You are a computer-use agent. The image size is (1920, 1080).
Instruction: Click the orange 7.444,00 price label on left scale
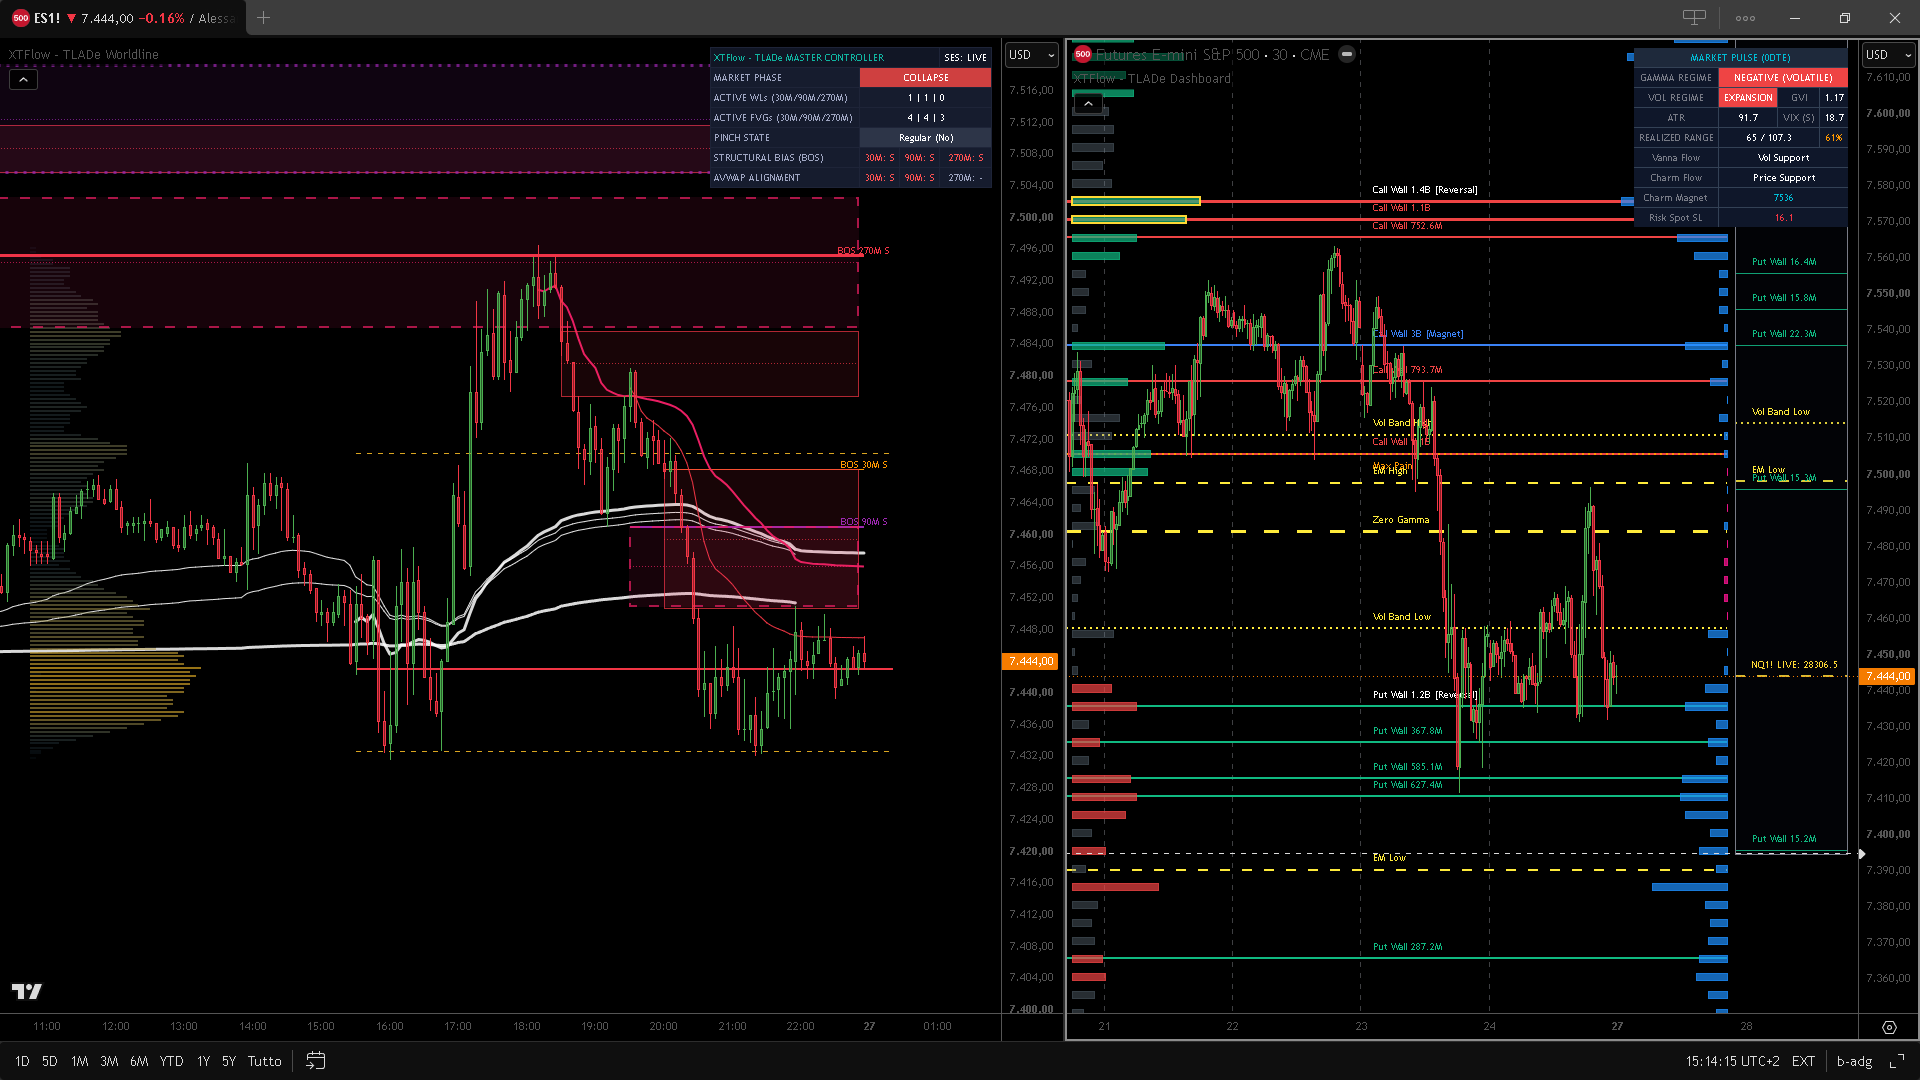tap(1030, 661)
